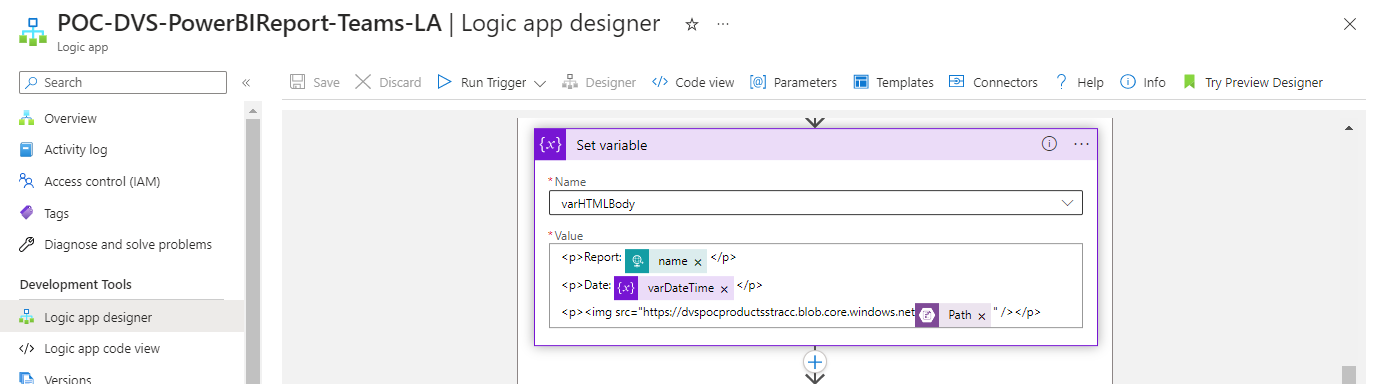
Task: Remove the 'name' token with its x
Action: click(x=698, y=262)
